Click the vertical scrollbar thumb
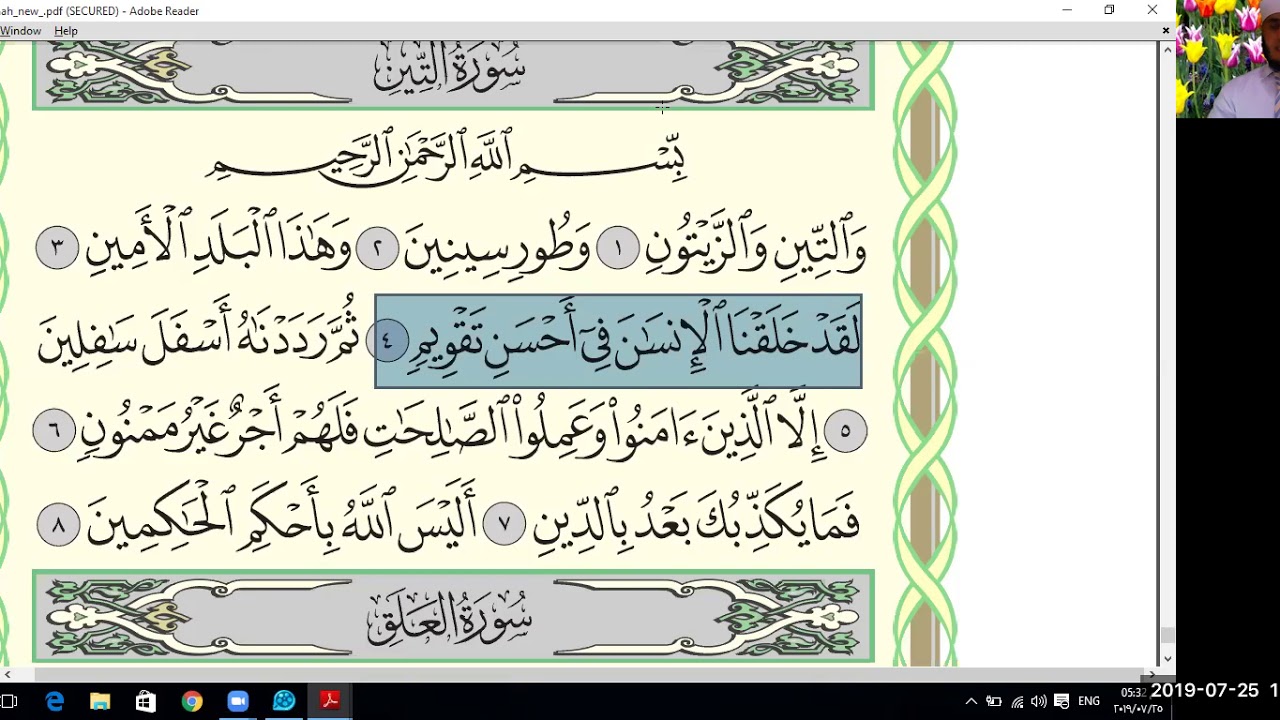This screenshot has height=720, width=1280. 1167,635
